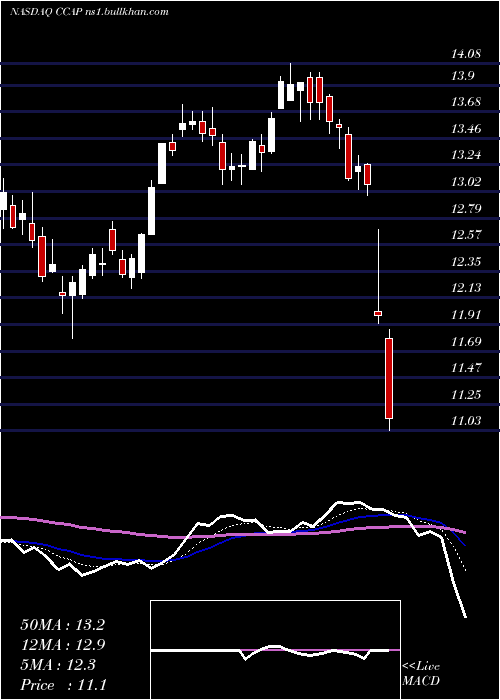Click the 13.9 price axis label
500x700 pixels.
[462, 76]
